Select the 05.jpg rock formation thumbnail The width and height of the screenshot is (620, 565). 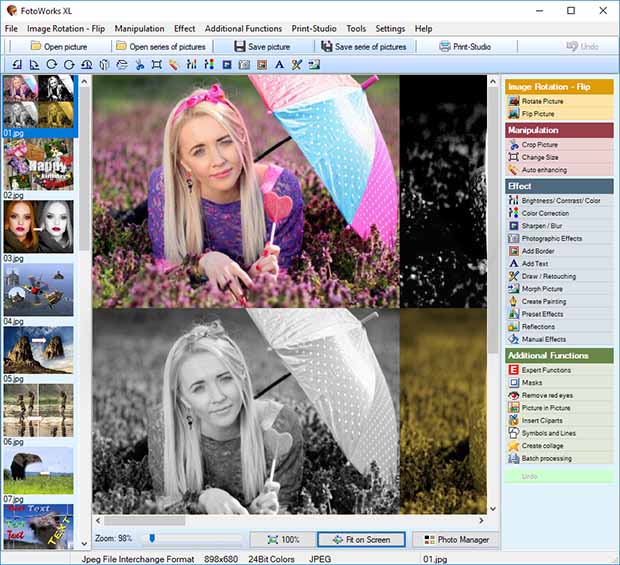click(x=38, y=350)
